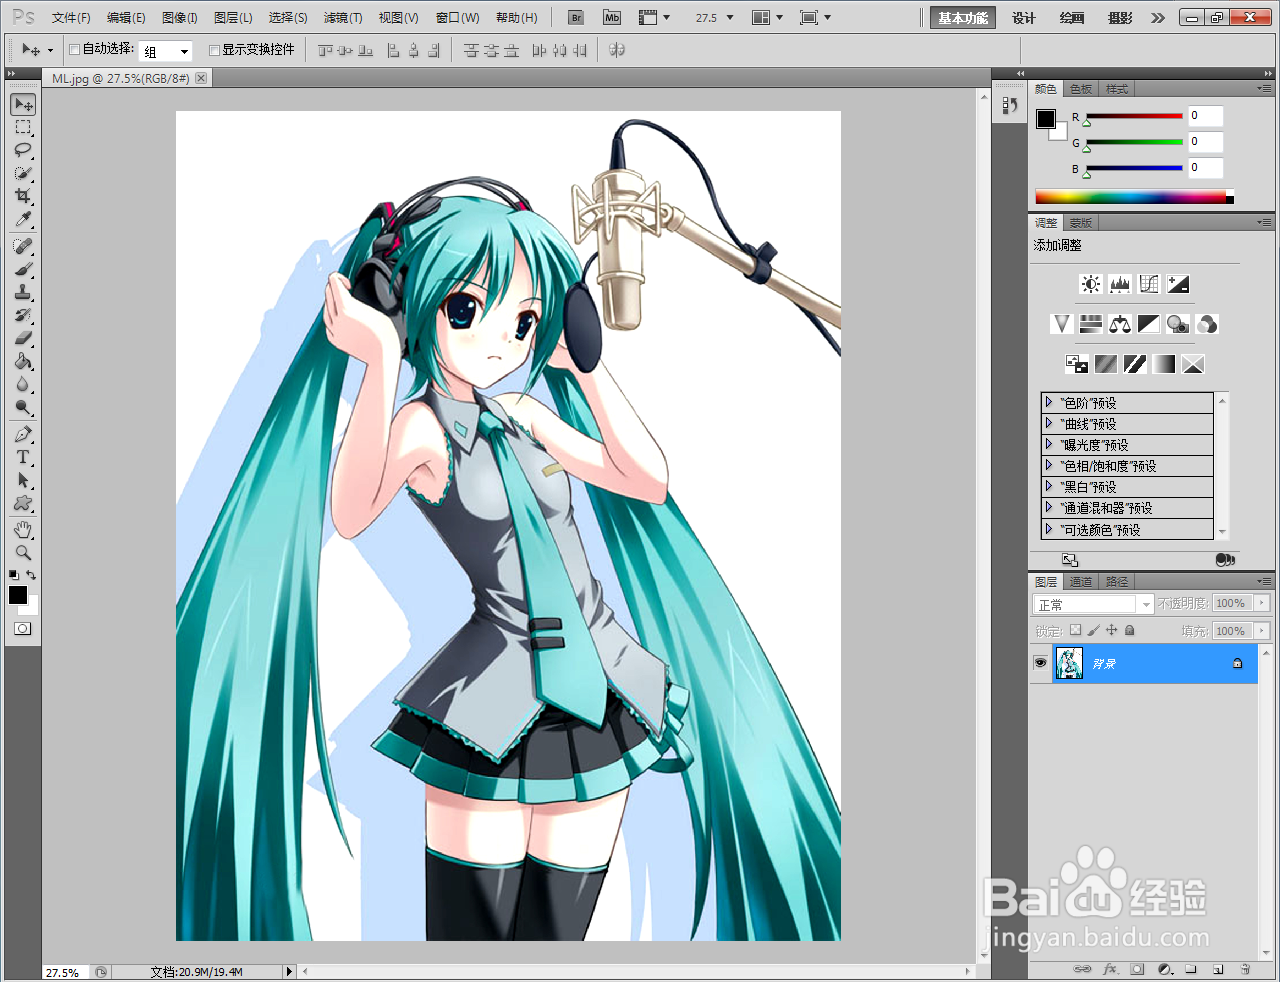This screenshot has height=982, width=1280.
Task: Select the Rectangular Marquee tool
Action: (23, 128)
